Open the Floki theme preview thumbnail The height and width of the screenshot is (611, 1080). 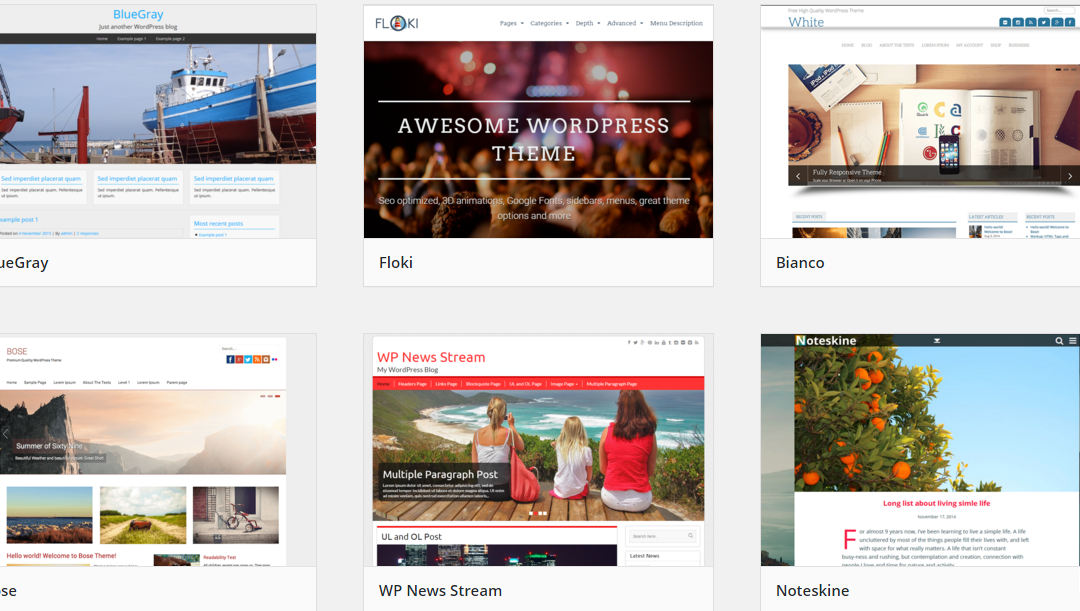[x=538, y=122]
